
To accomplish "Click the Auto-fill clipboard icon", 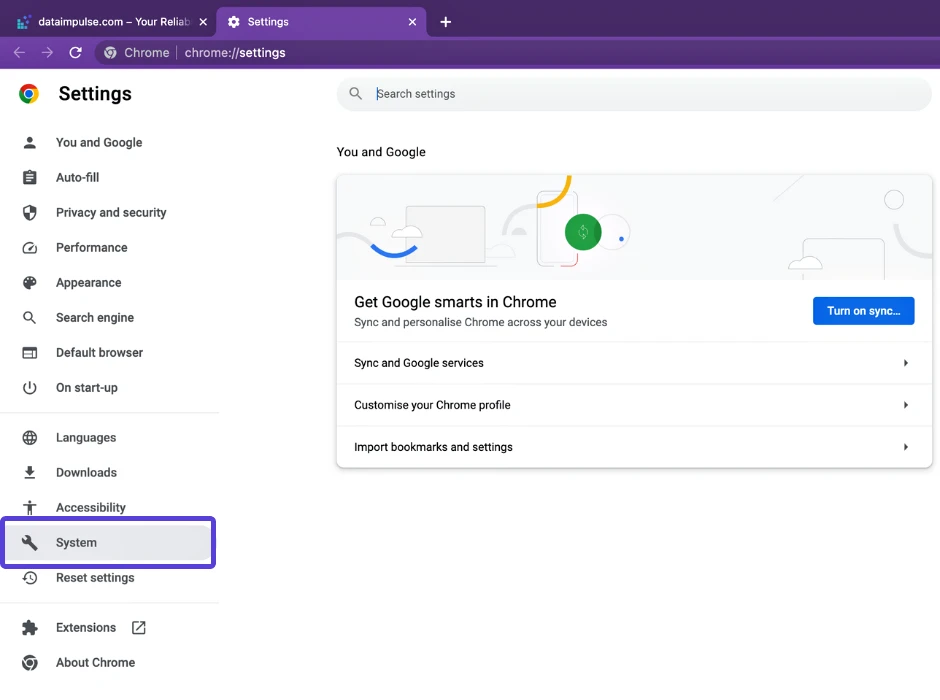I will (29, 177).
